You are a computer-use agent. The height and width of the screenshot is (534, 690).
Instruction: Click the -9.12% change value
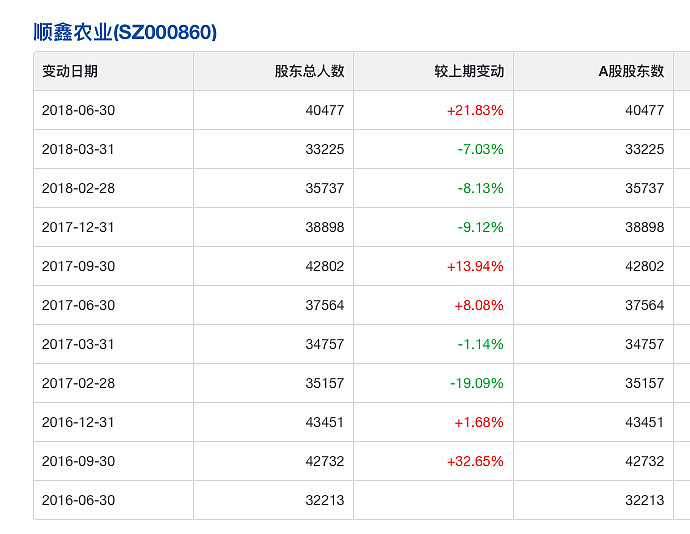(480, 227)
